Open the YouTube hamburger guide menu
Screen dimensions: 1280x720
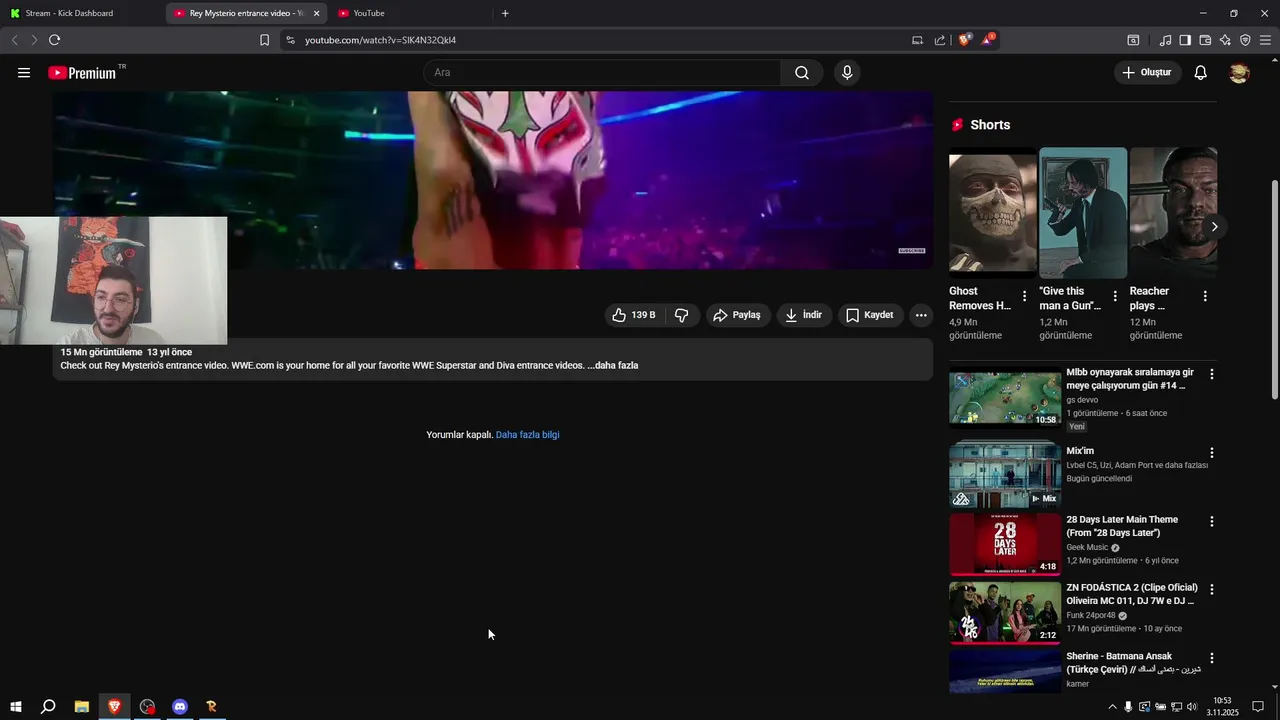click(x=24, y=73)
